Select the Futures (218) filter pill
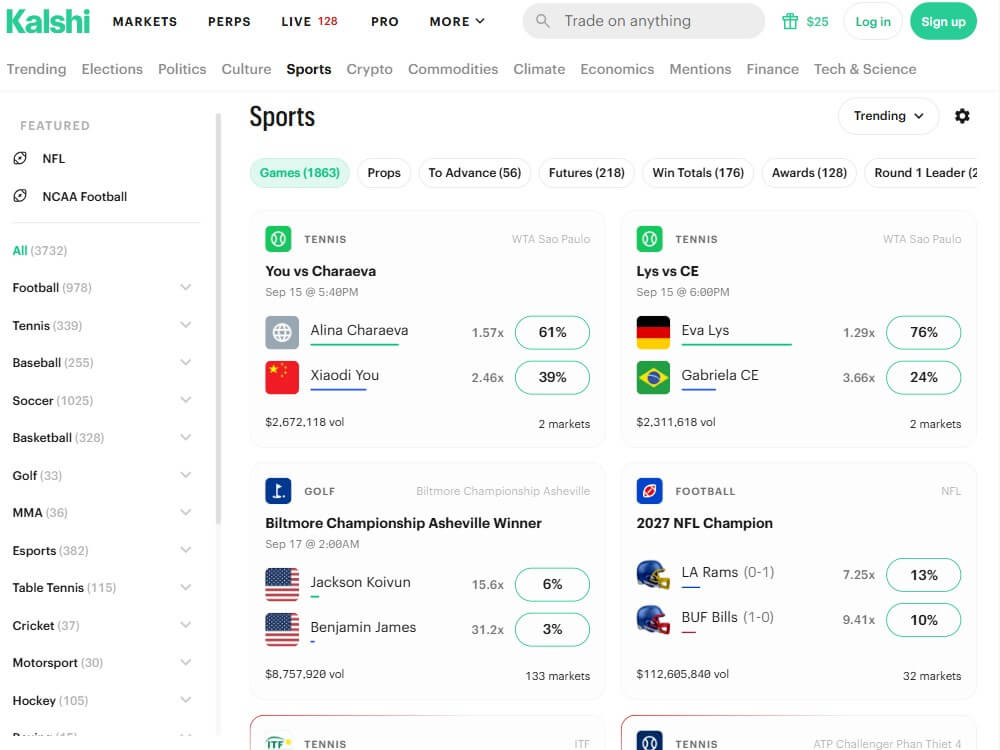Viewport: 1000px width, 750px height. pos(587,173)
